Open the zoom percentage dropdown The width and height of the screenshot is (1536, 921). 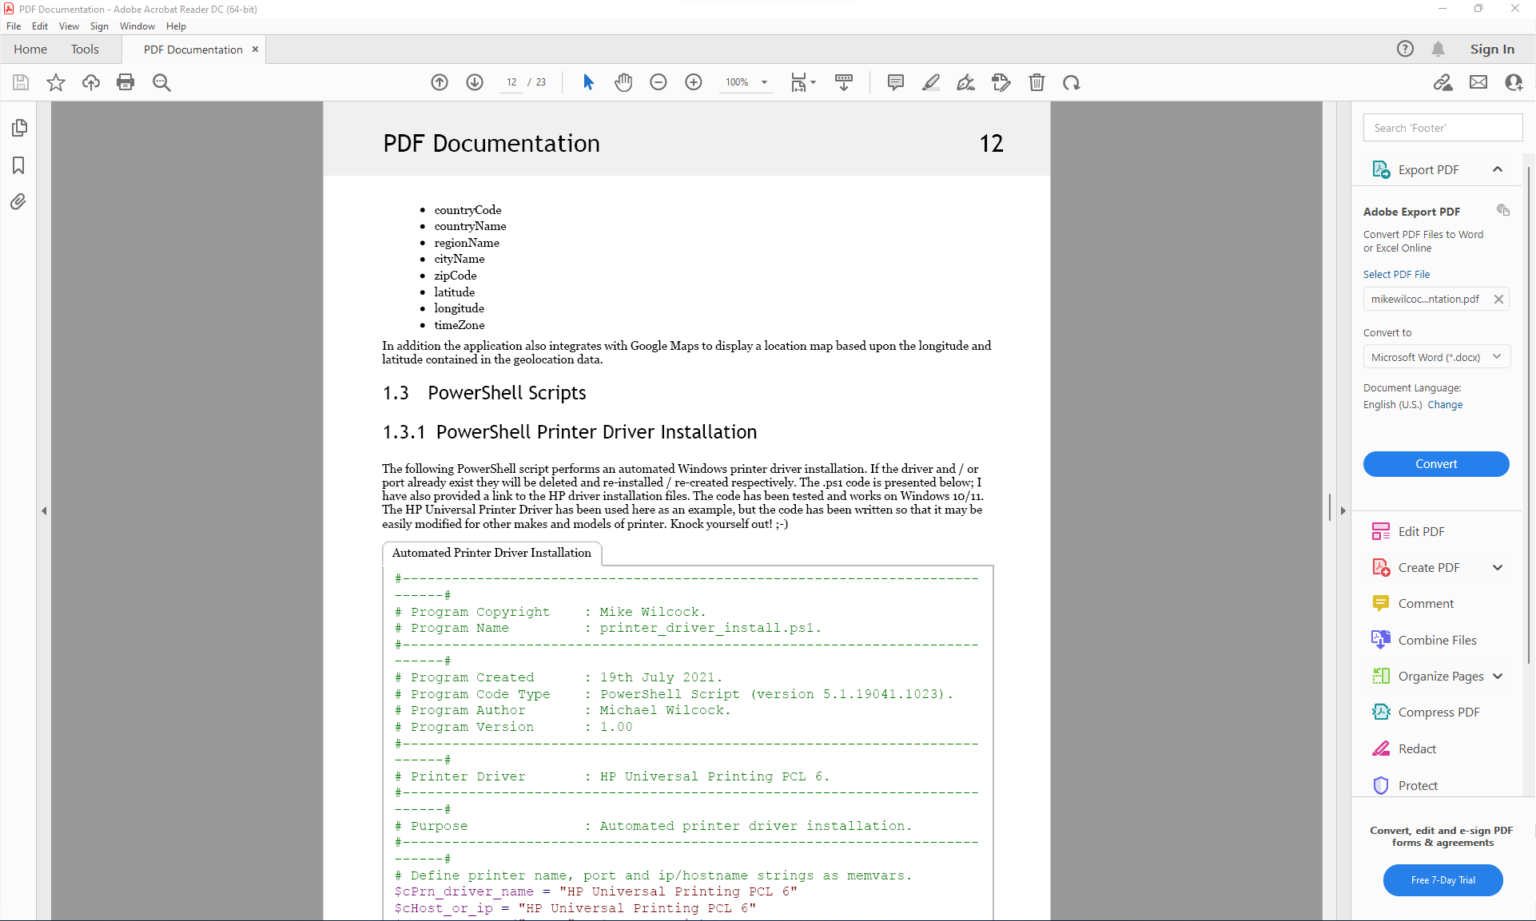pyautogui.click(x=764, y=82)
